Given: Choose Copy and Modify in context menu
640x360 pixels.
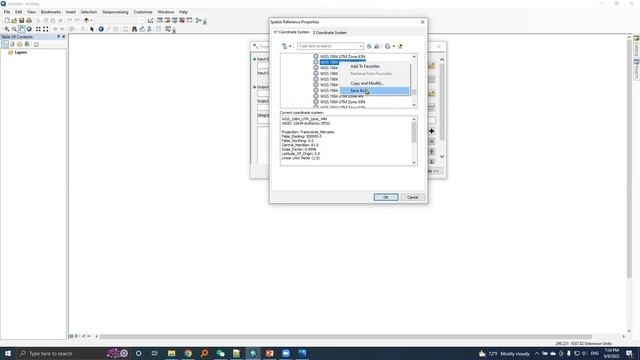Looking at the screenshot, I should click(x=375, y=83).
